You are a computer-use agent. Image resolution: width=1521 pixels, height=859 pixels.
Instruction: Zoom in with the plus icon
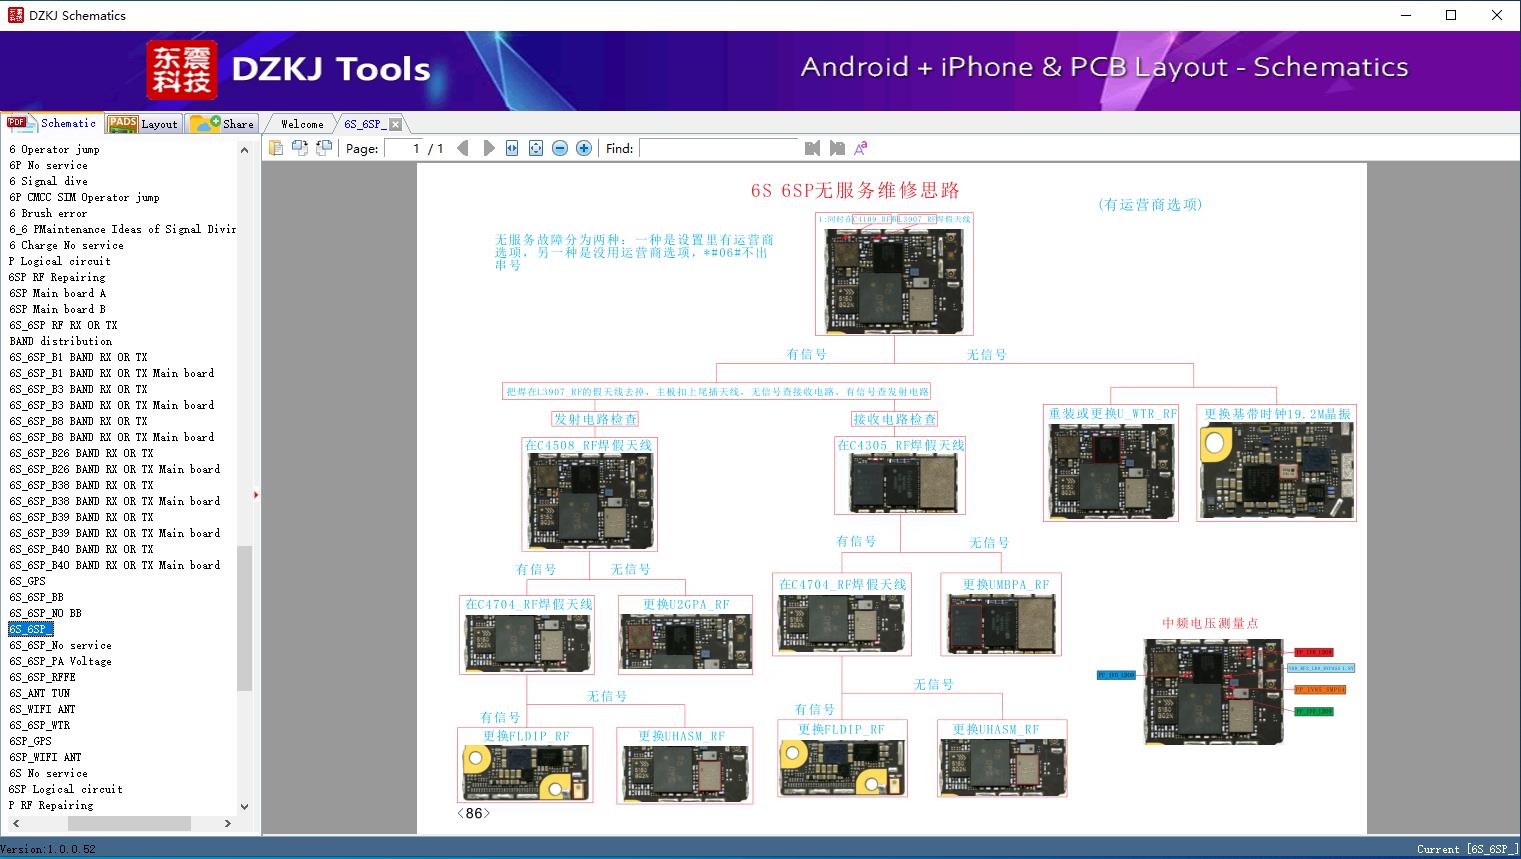click(x=584, y=148)
